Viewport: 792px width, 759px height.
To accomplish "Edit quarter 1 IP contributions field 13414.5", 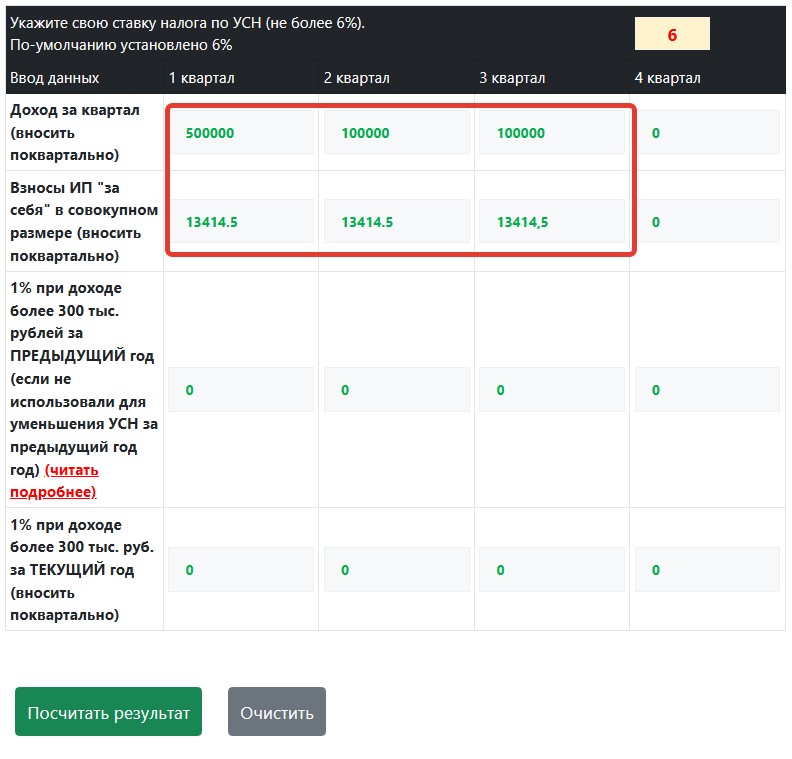I will [241, 221].
